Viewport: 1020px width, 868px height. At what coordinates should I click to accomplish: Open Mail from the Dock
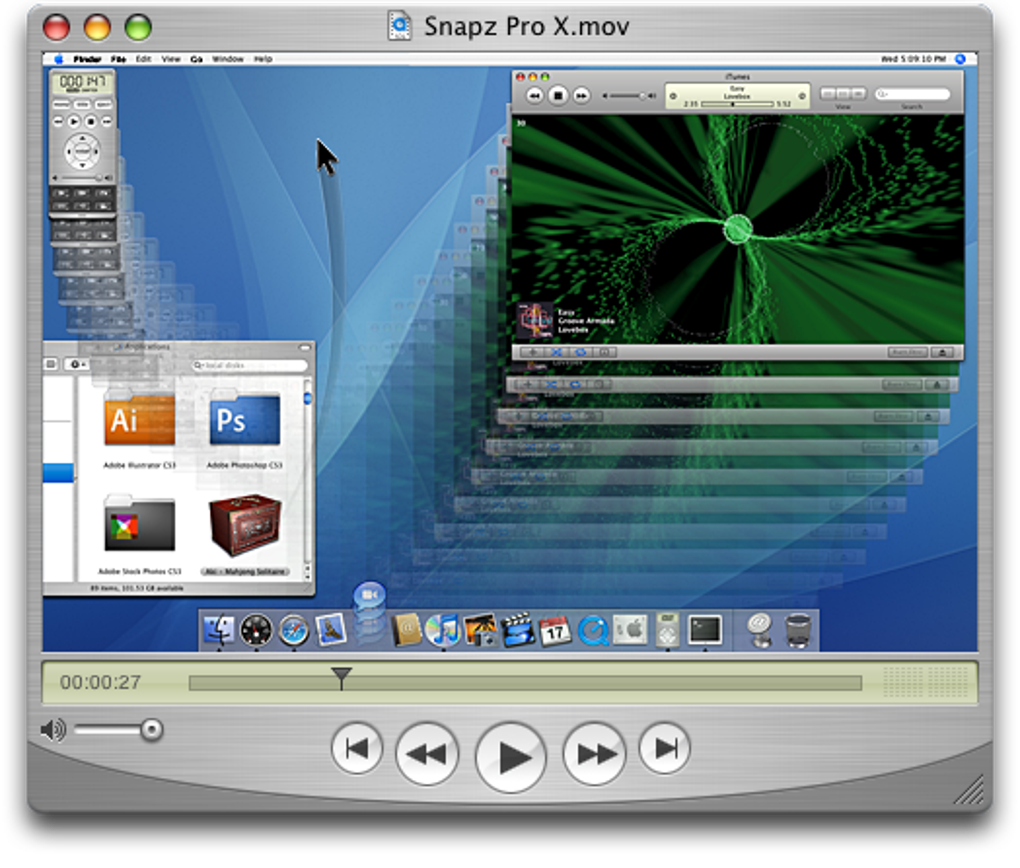(330, 629)
